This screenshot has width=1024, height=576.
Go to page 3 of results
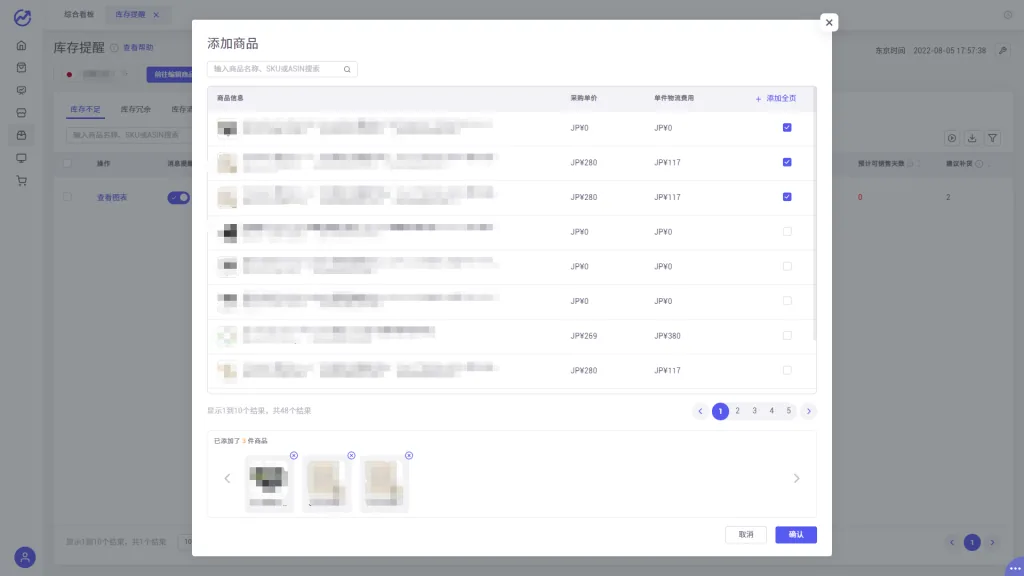coord(754,411)
